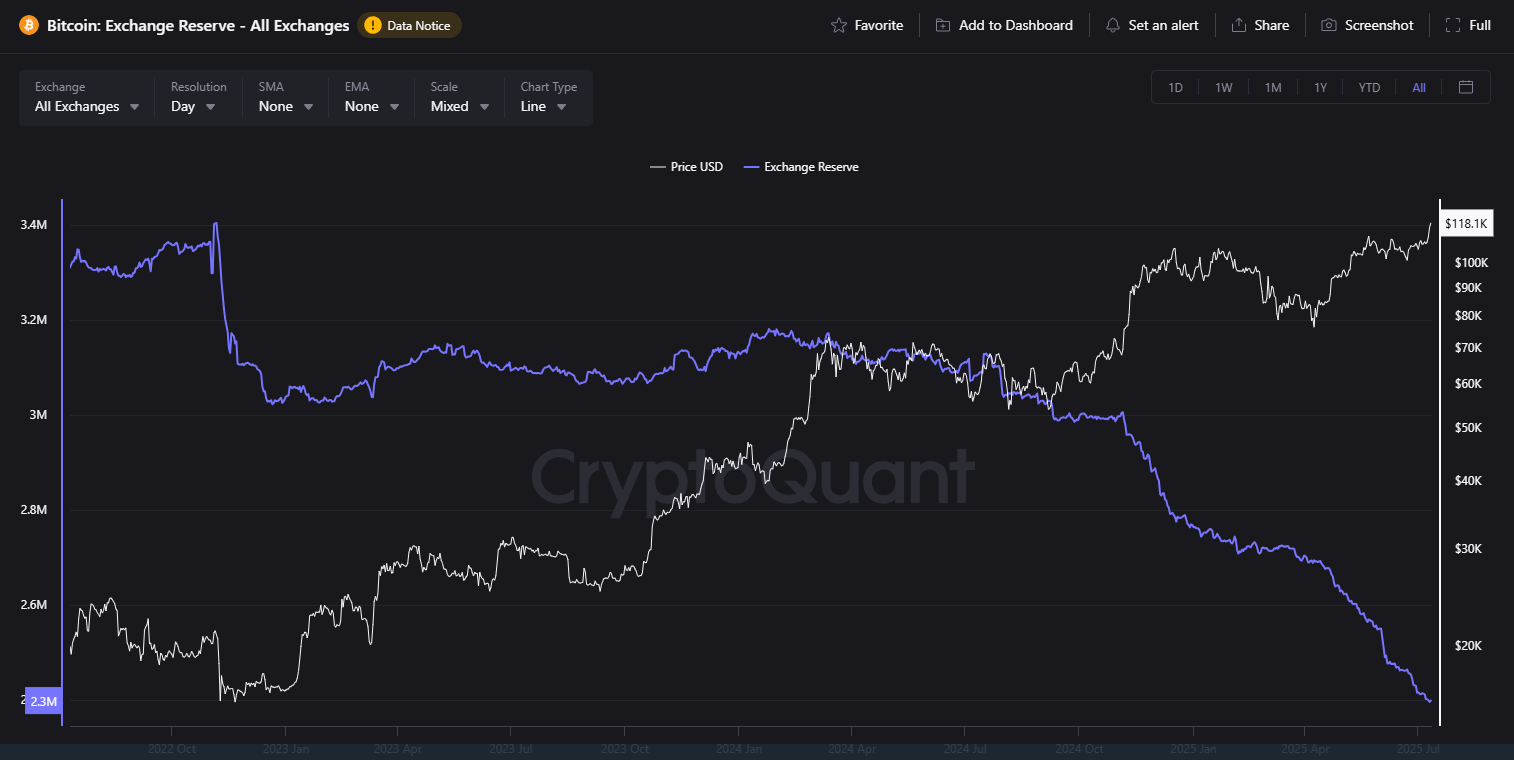Open the calendar date picker icon
Image resolution: width=1514 pixels, height=760 pixels.
[1466, 87]
